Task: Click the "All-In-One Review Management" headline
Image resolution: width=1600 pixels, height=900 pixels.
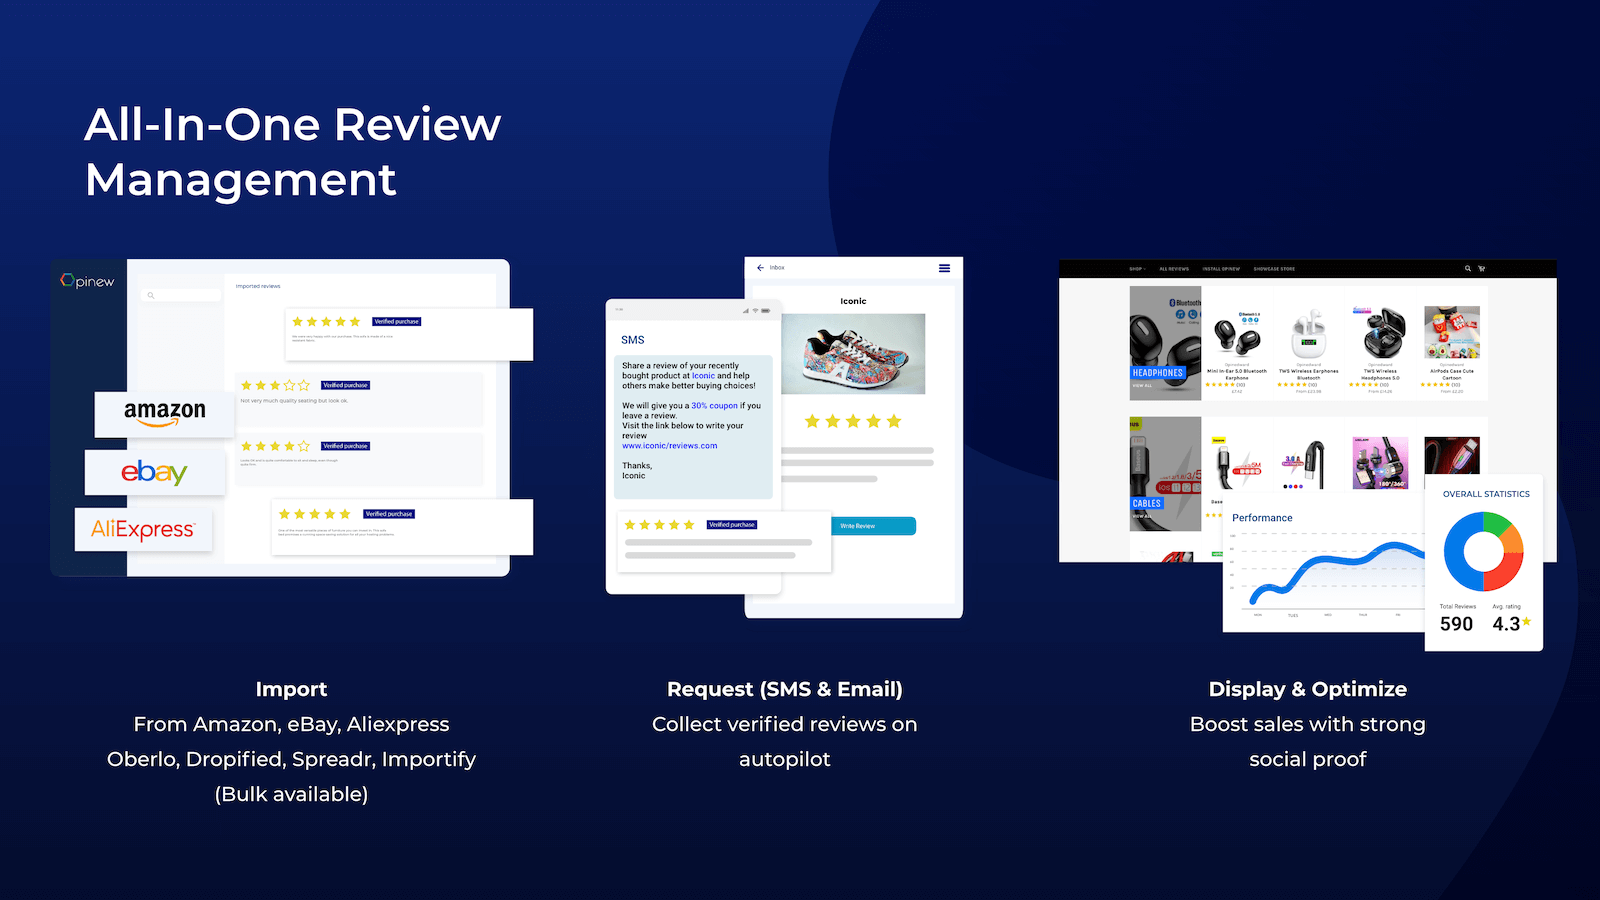Action: (x=292, y=152)
